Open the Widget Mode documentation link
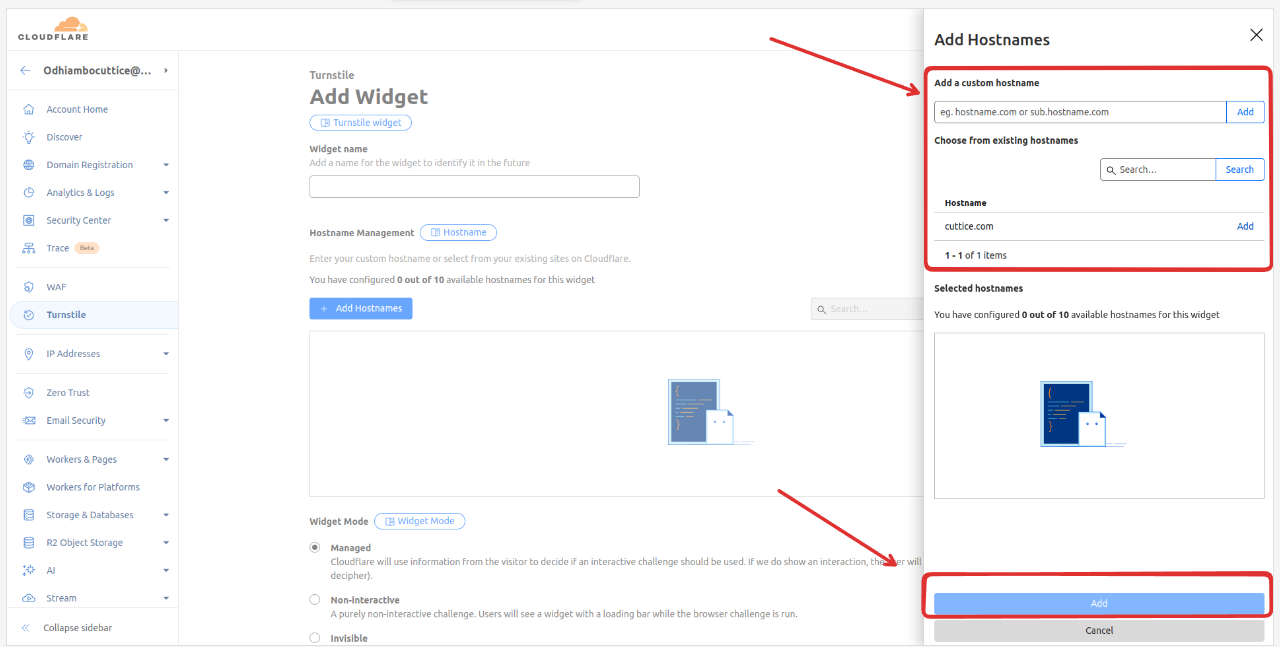Screen dimensions: 1280x647 click(x=419, y=521)
